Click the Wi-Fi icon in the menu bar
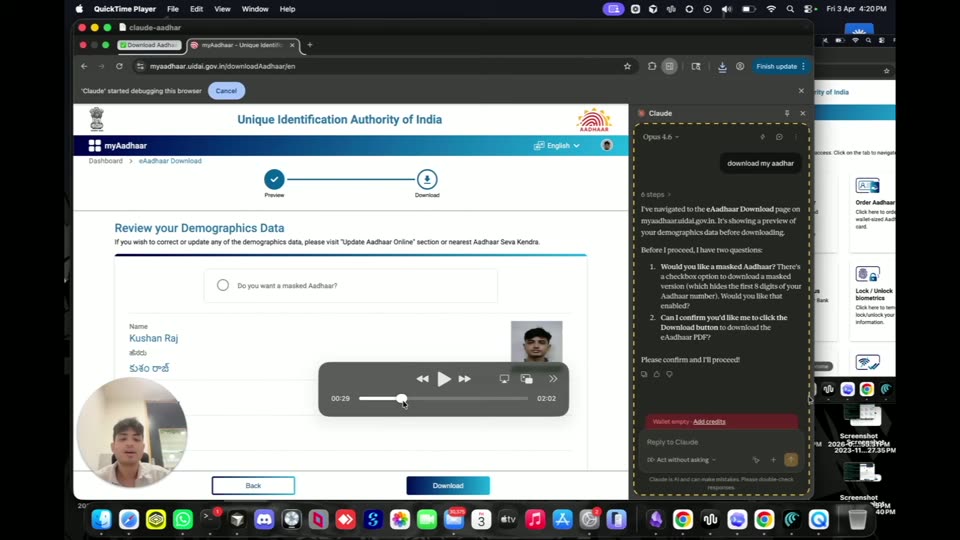960x540 pixels. (x=771, y=9)
